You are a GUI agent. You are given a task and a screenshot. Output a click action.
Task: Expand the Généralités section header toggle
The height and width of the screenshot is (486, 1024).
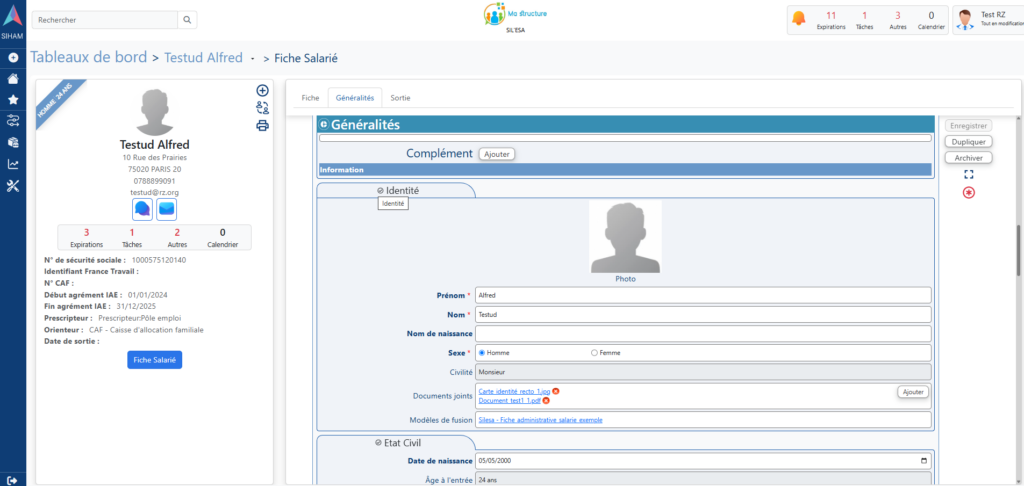tap(324, 125)
